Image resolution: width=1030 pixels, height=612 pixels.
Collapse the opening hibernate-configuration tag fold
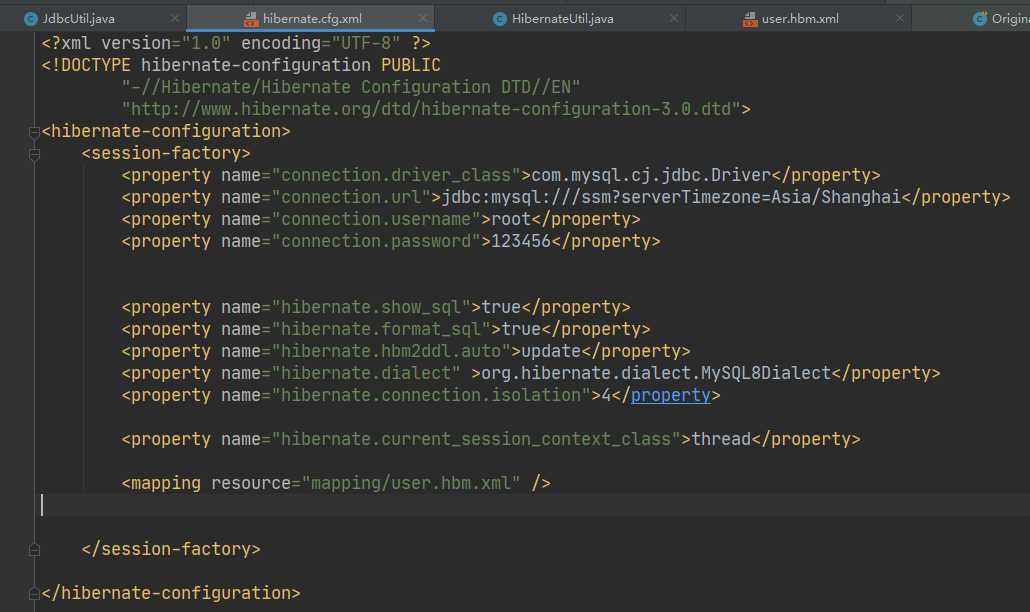click(34, 132)
